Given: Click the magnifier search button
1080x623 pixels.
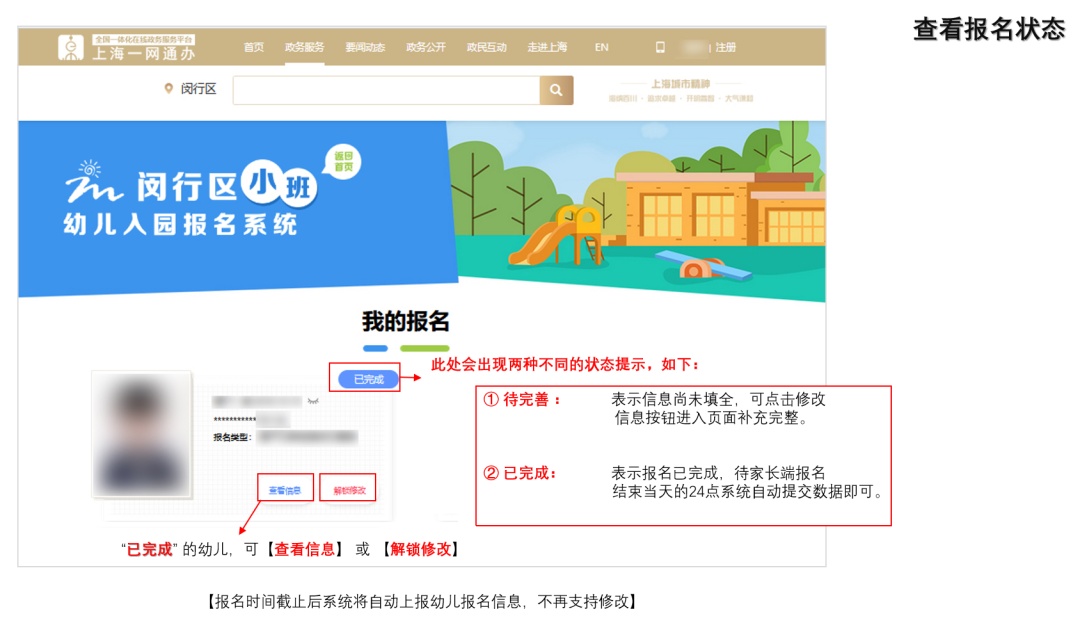Looking at the screenshot, I should 557,90.
